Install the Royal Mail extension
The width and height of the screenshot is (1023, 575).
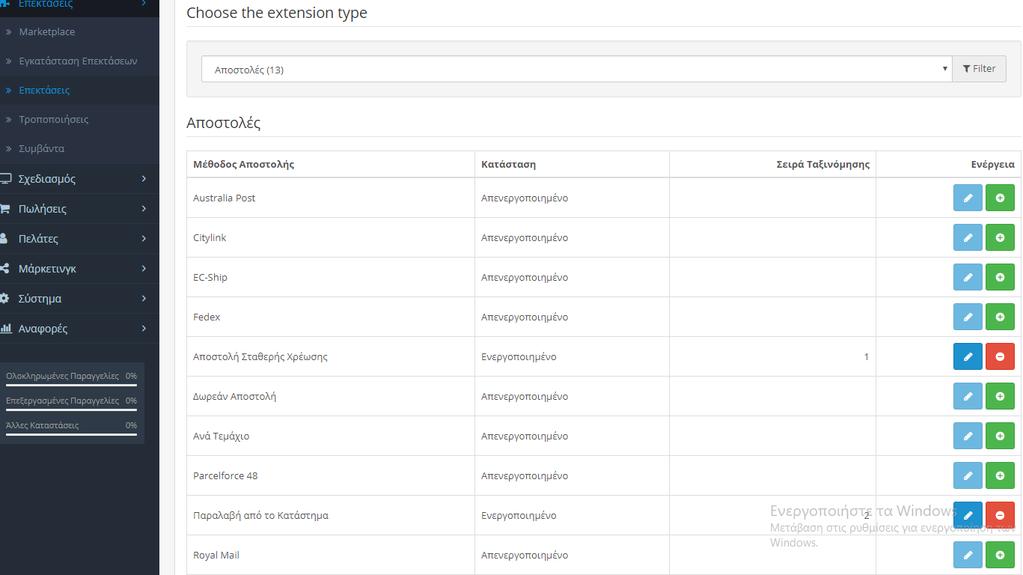[1000, 555]
